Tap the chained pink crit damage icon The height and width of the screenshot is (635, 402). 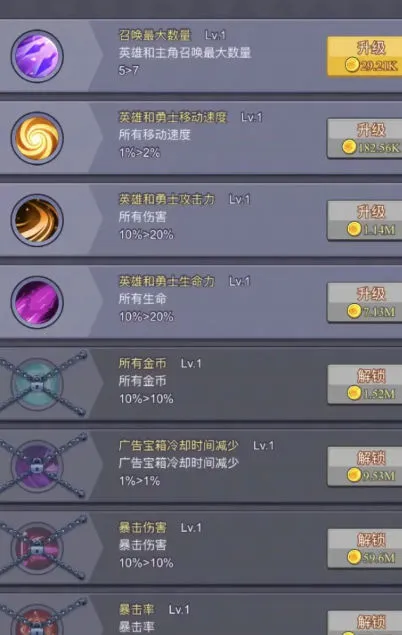[x=37, y=548]
